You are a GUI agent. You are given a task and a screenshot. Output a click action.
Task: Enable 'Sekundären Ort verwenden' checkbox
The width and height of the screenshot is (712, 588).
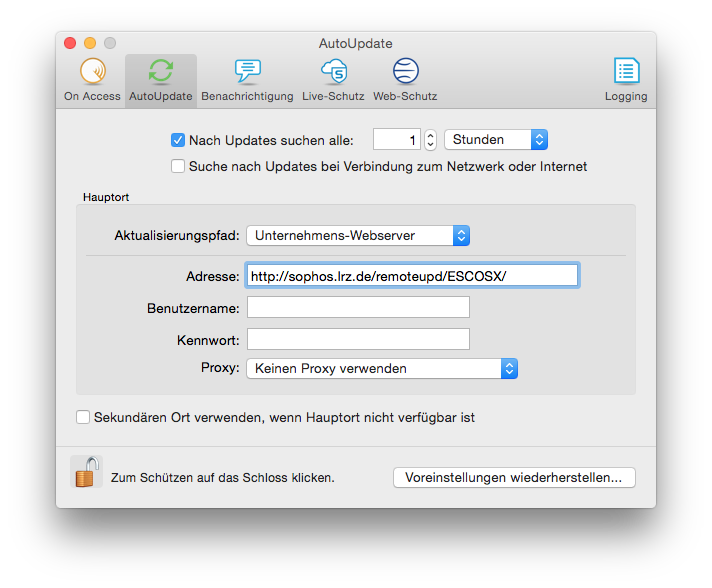(83, 417)
